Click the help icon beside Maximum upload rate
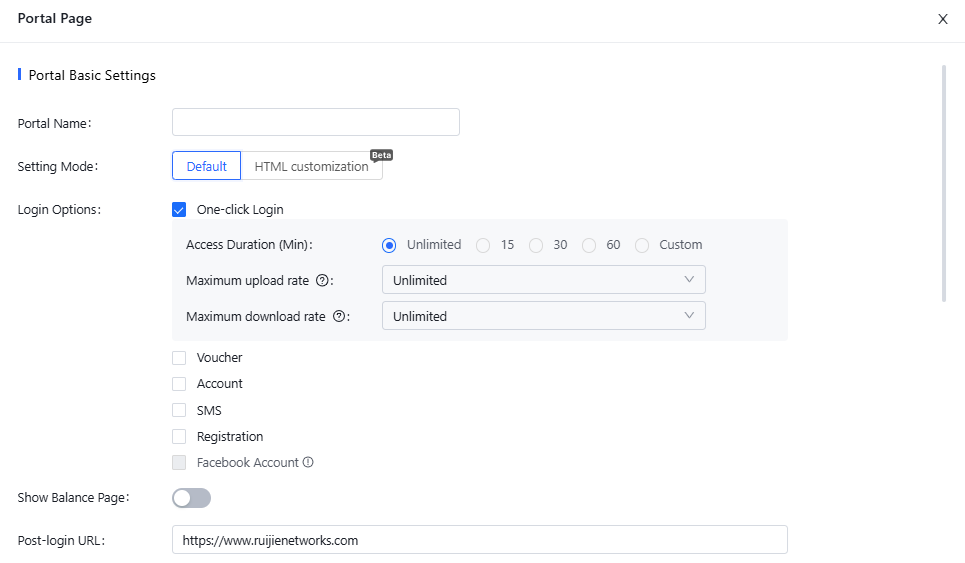Image resolution: width=965 pixels, height=563 pixels. (x=322, y=281)
